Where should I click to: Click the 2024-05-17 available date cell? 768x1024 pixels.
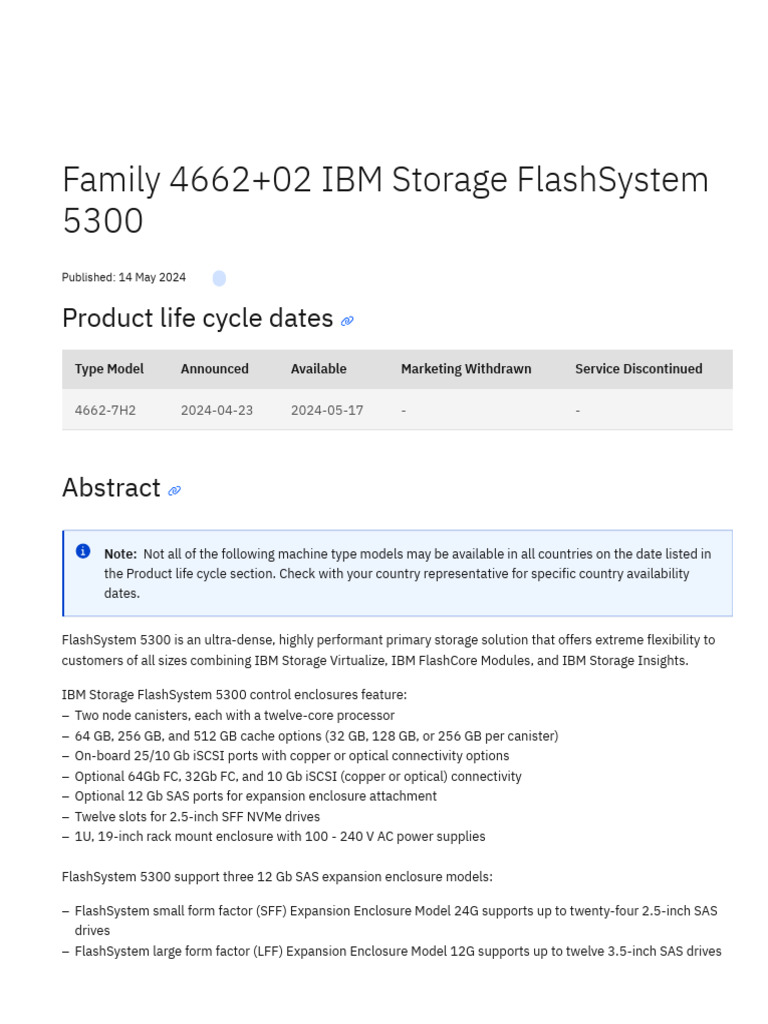coord(327,411)
